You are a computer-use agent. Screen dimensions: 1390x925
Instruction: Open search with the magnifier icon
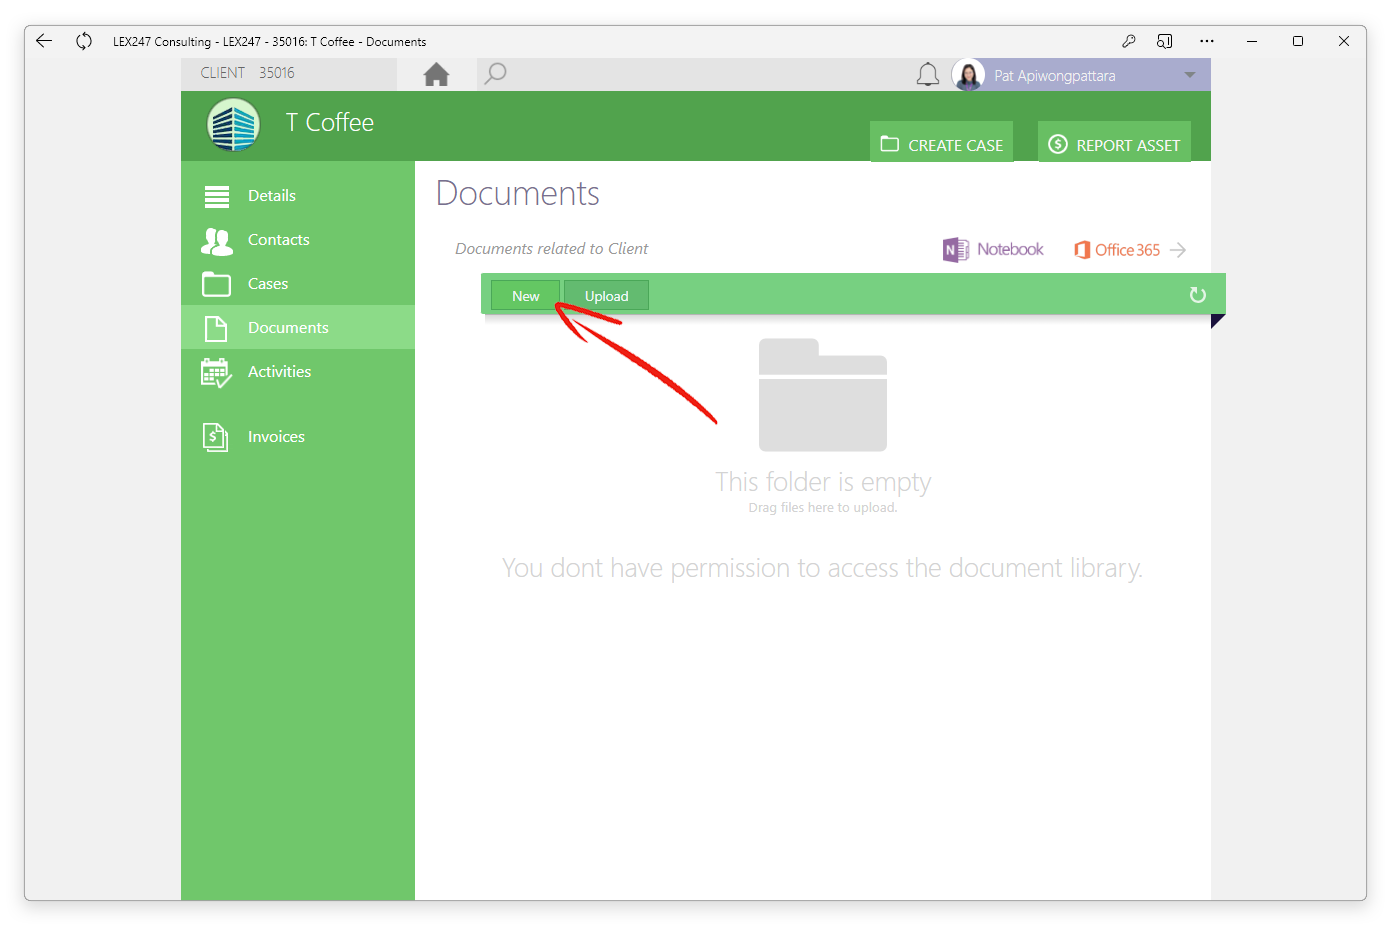coord(495,74)
